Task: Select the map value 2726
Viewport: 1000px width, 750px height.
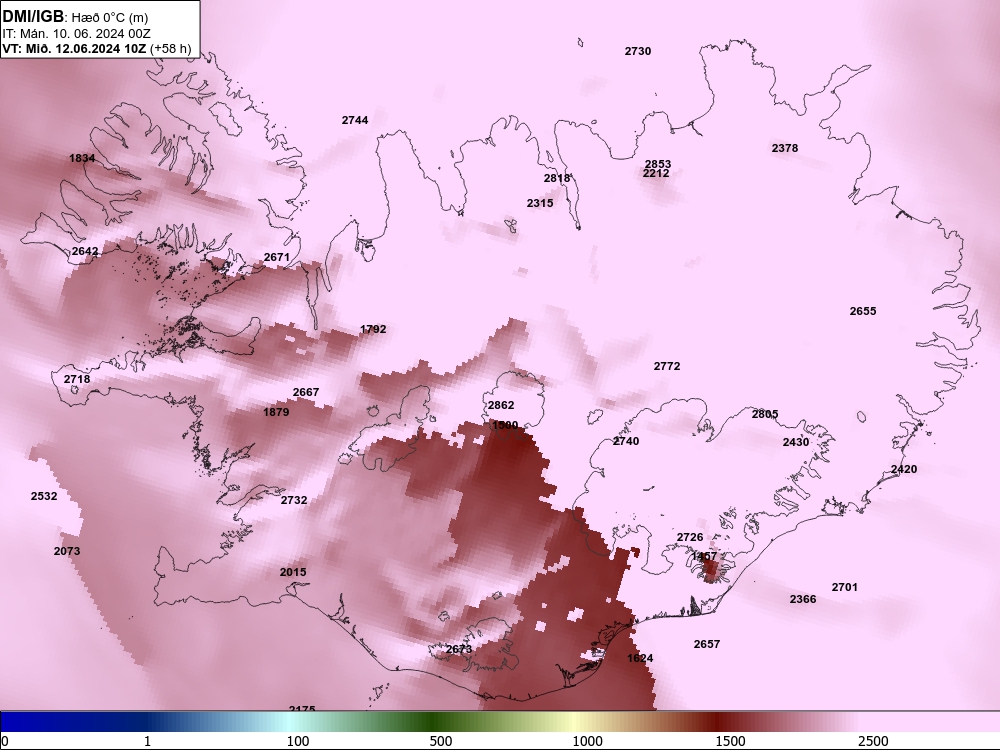Action: [689, 538]
